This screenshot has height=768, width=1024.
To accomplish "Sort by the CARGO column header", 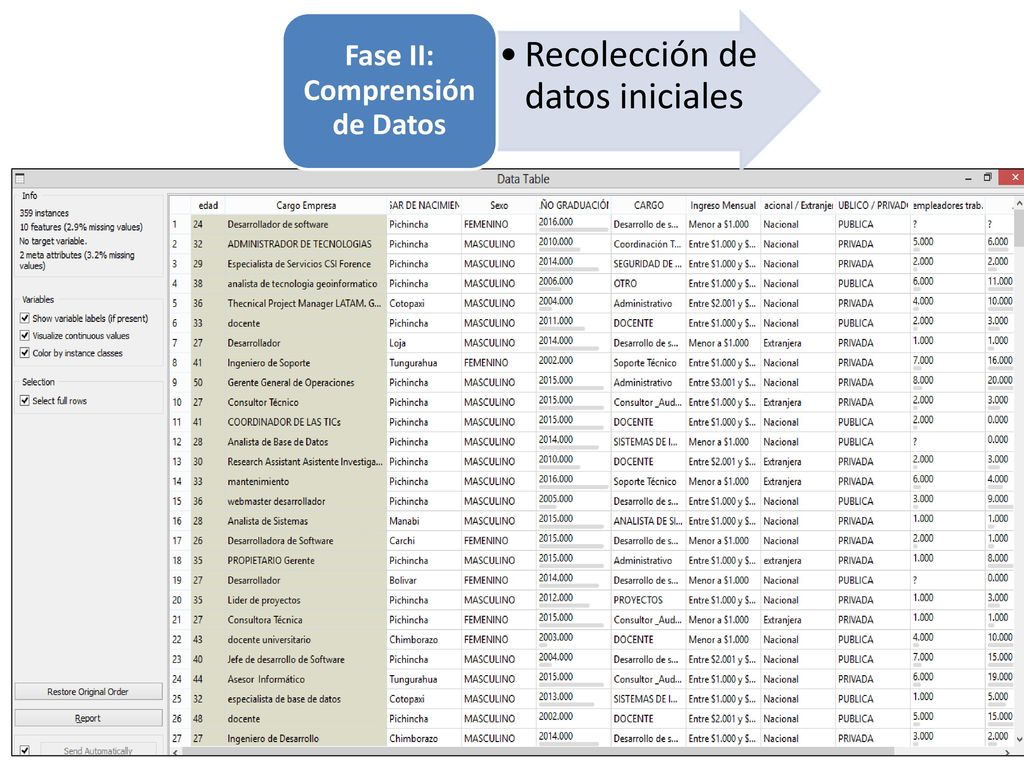I will tap(648, 205).
